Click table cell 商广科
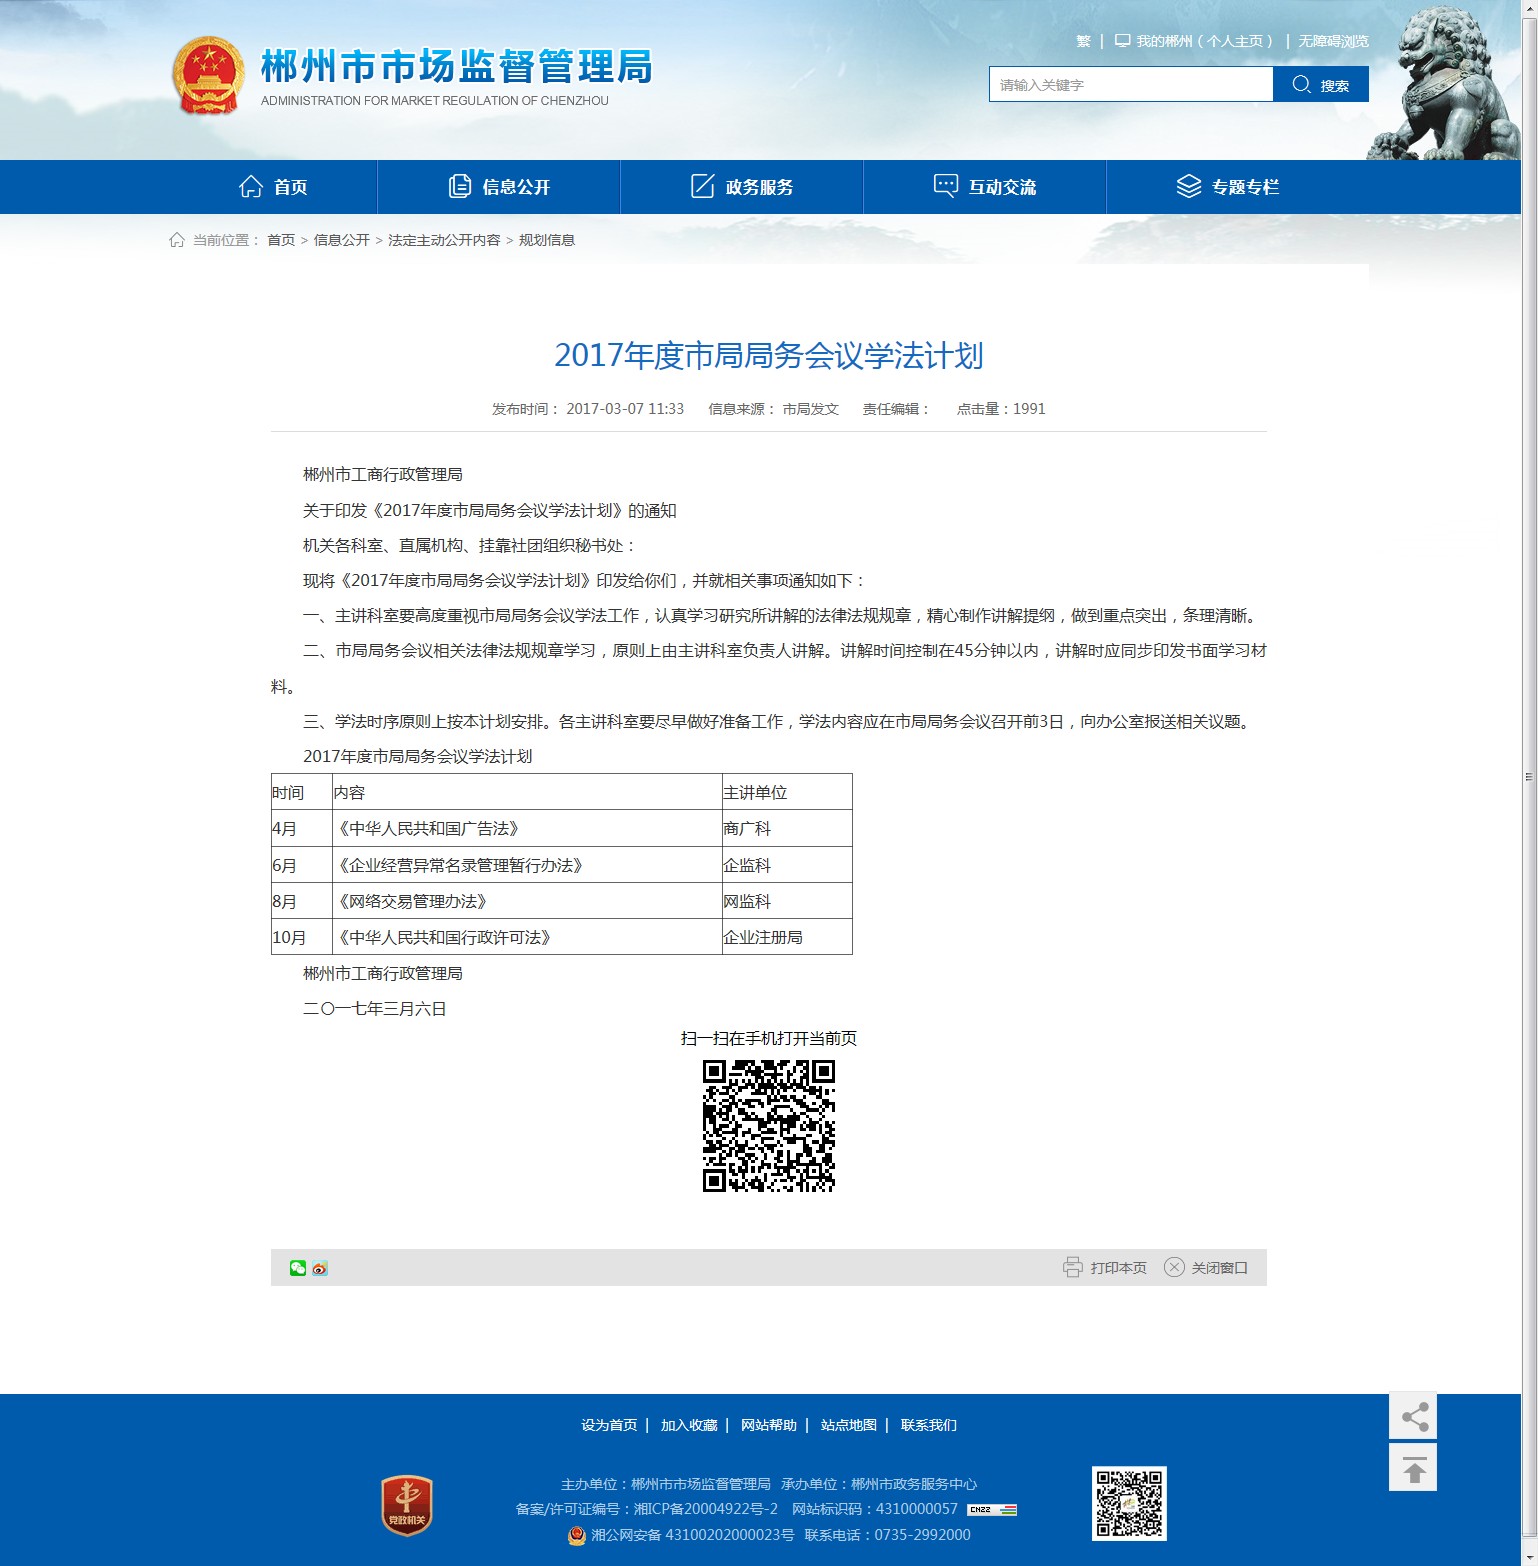 click(x=787, y=828)
